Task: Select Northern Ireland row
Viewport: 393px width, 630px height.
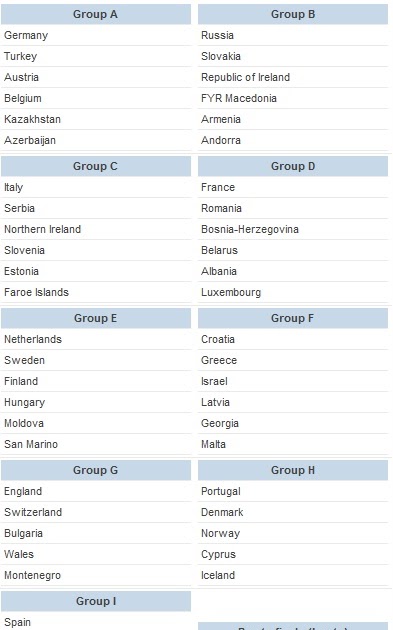Action: (x=96, y=229)
